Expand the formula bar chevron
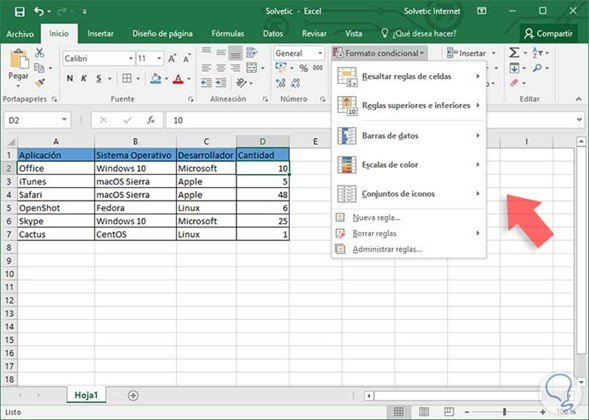The height and width of the screenshot is (420, 589). [580, 120]
